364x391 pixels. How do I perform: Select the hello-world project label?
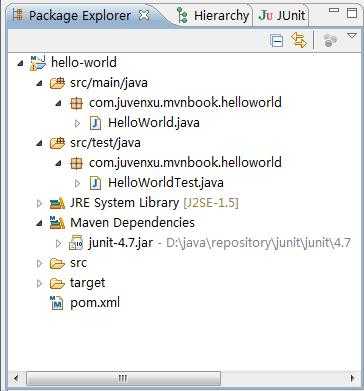[84, 63]
